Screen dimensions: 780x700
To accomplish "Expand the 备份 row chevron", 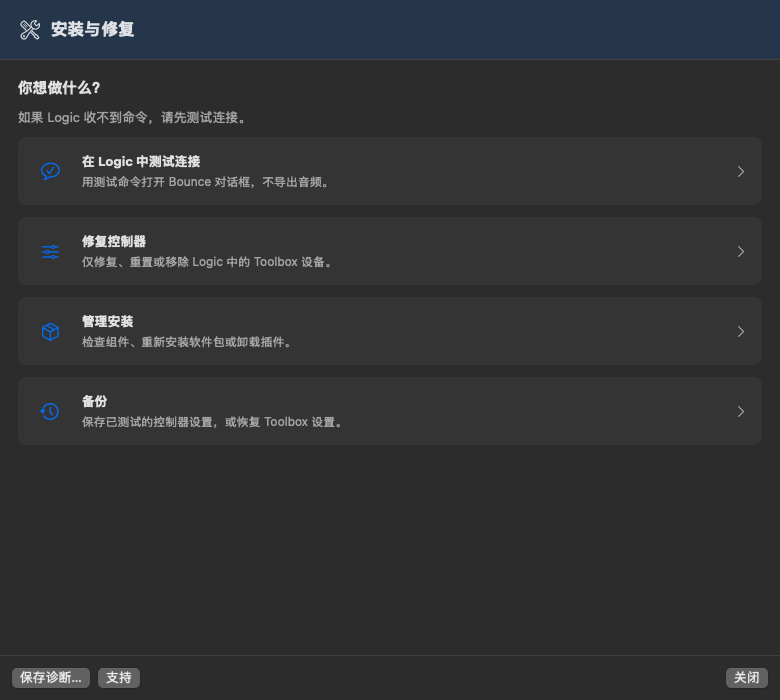I will tap(741, 411).
